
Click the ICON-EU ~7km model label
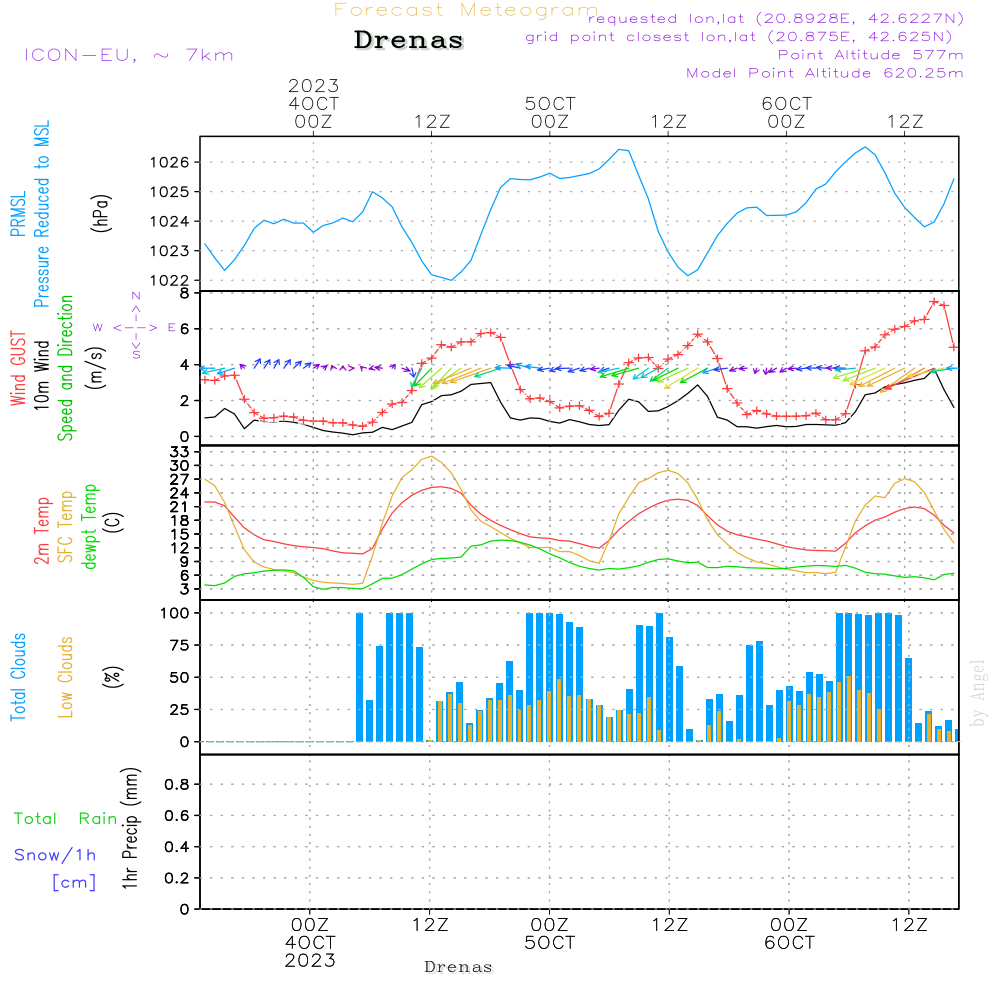tap(128, 55)
